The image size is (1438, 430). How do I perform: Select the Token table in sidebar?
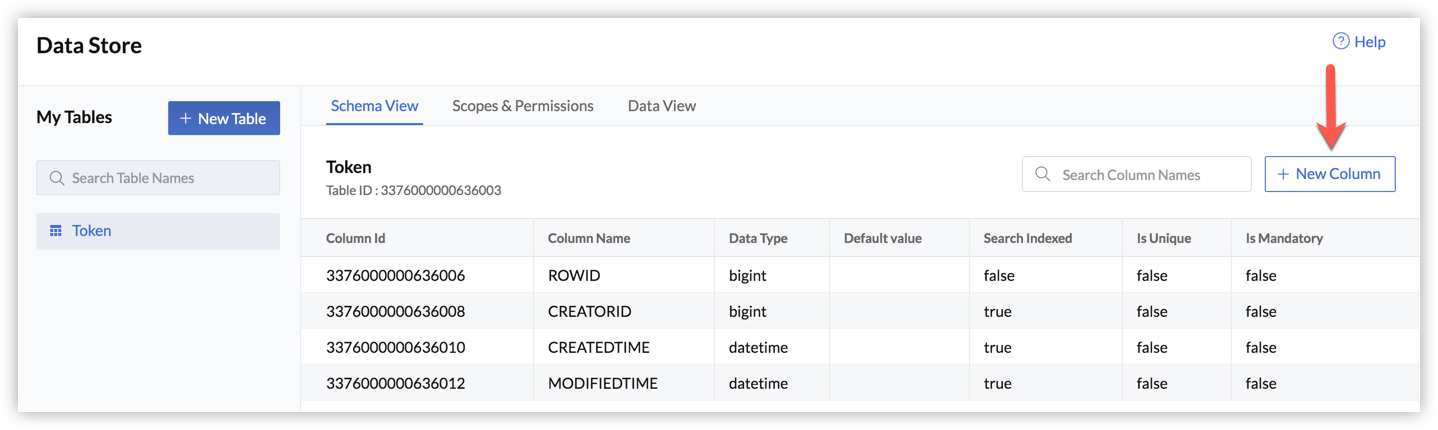coord(92,231)
